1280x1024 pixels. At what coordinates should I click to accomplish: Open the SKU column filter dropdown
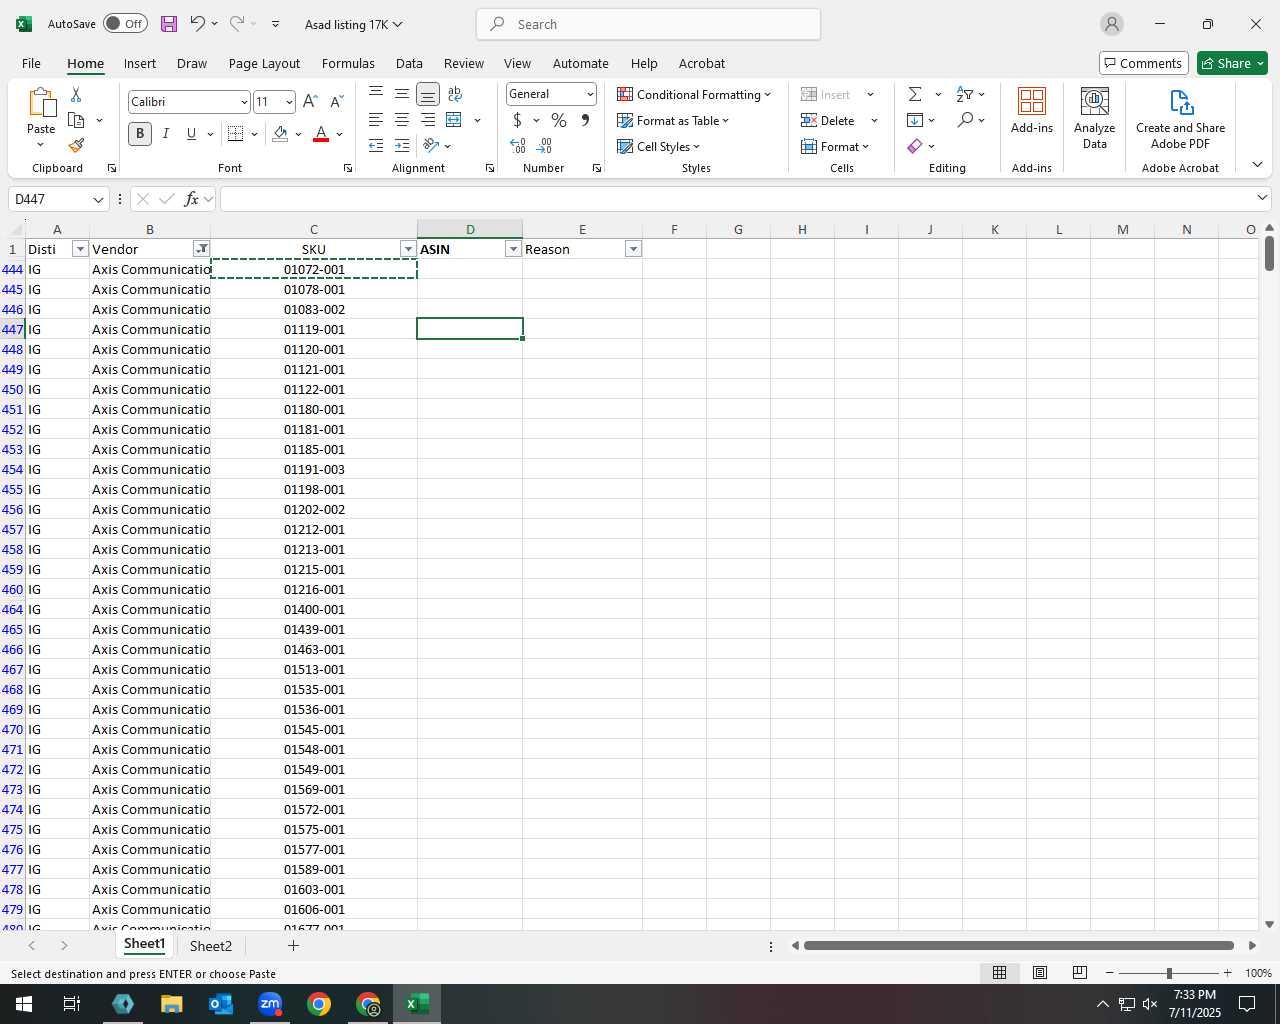point(408,249)
